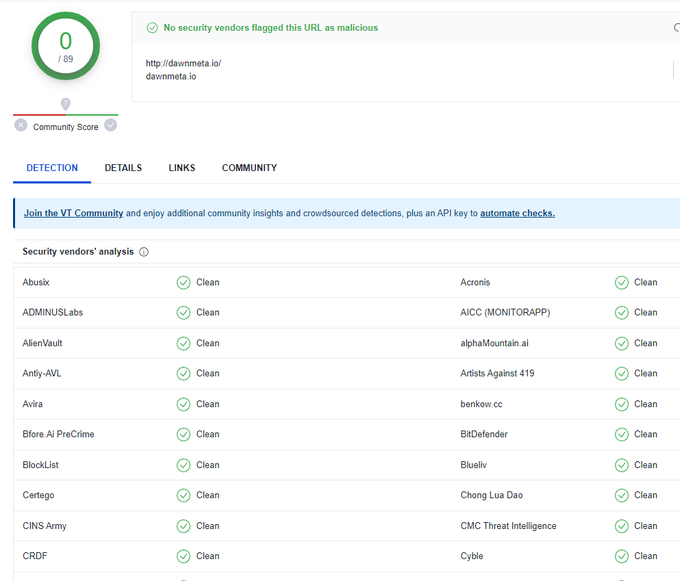The height and width of the screenshot is (581, 680).
Task: Click the green check icon in the no-malicious banner
Action: pyautogui.click(x=152, y=28)
